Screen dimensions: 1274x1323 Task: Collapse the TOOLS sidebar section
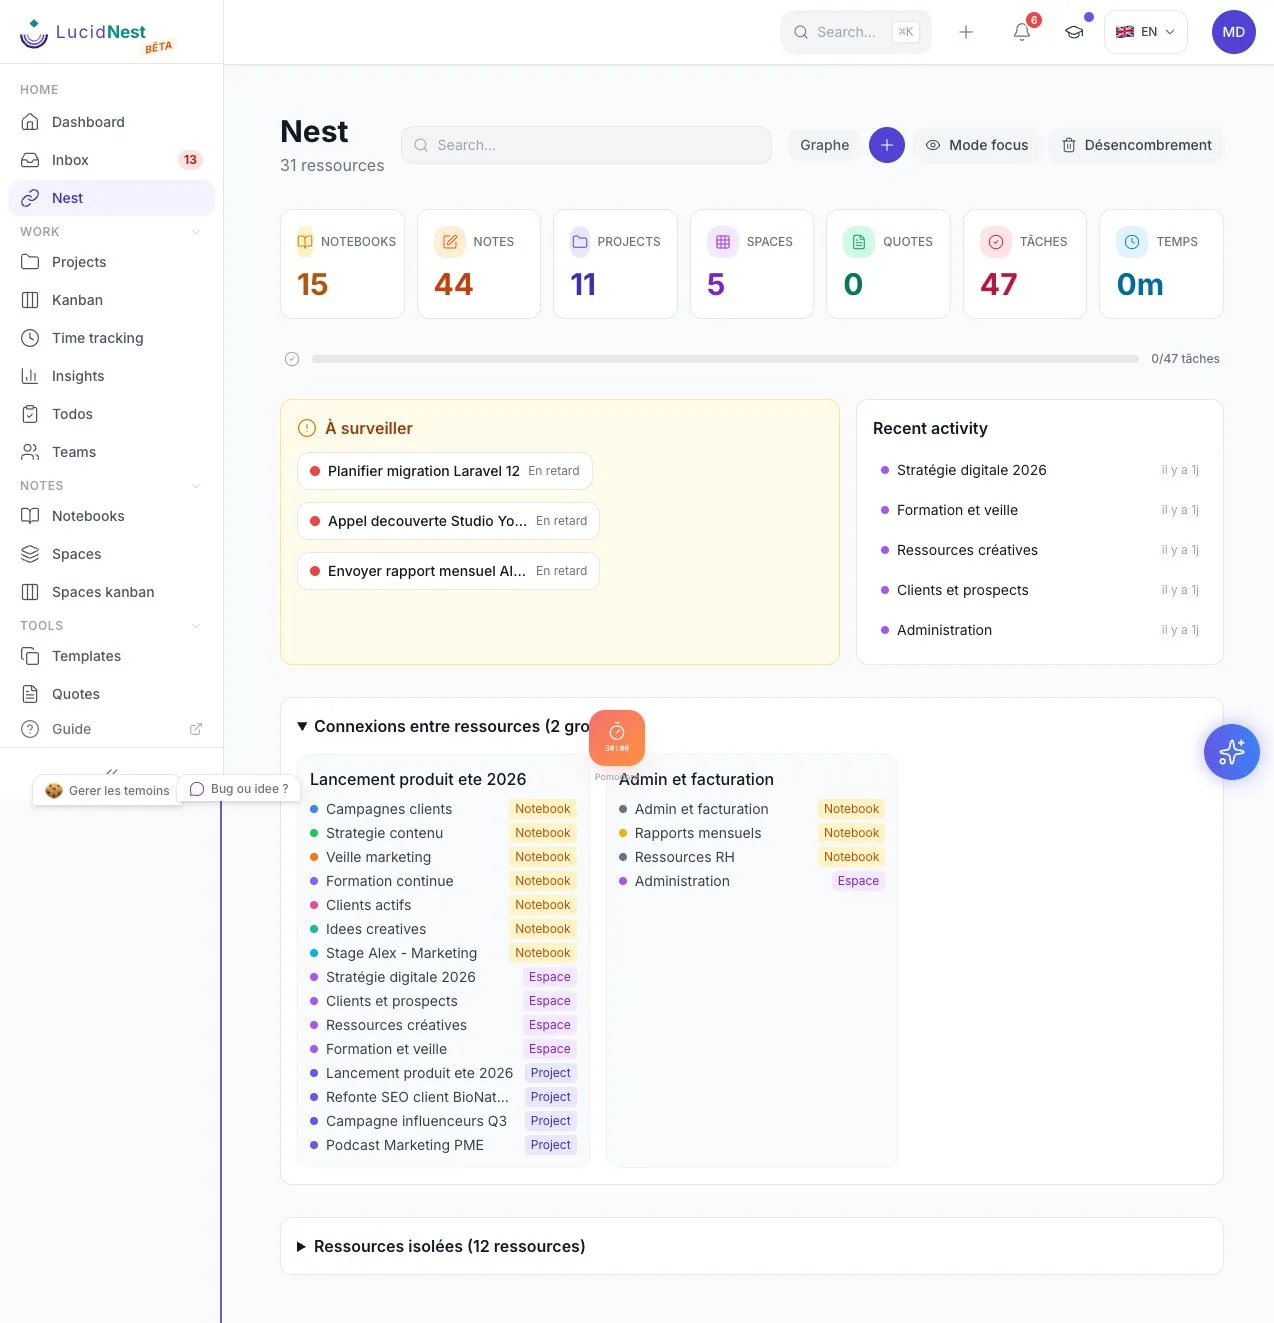click(196, 626)
